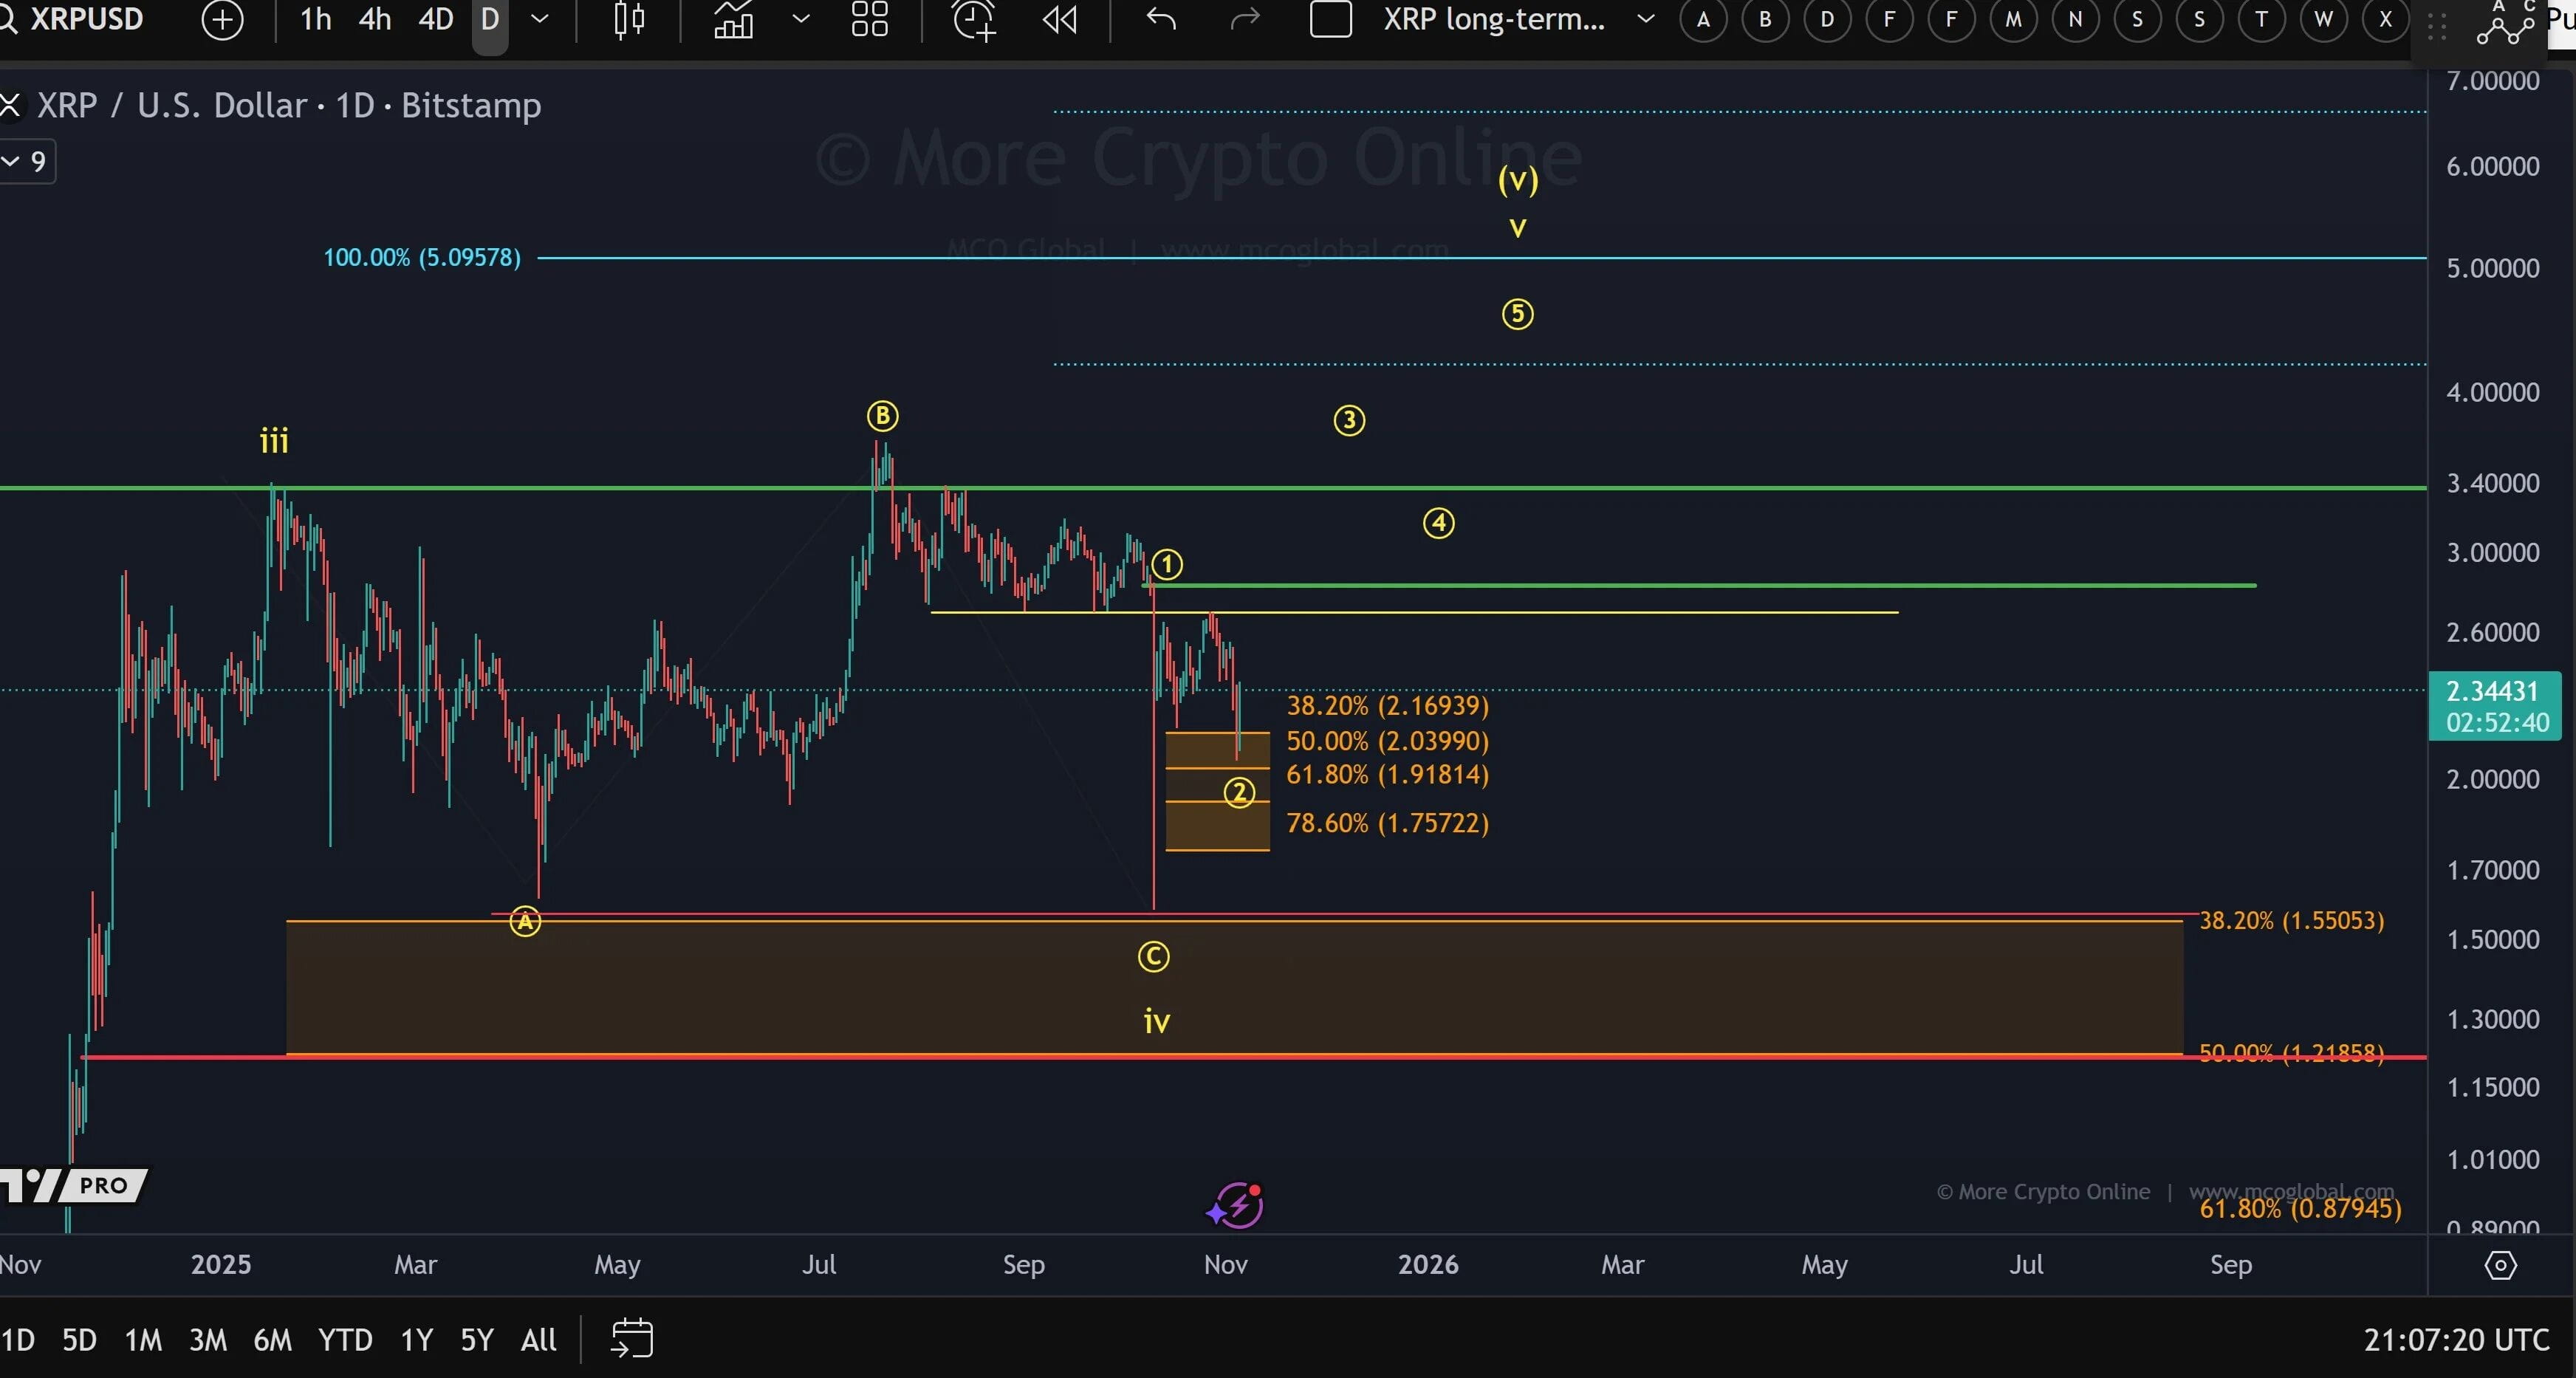Image resolution: width=2576 pixels, height=1378 pixels.
Task: Select the YTD date range
Action: tap(345, 1339)
